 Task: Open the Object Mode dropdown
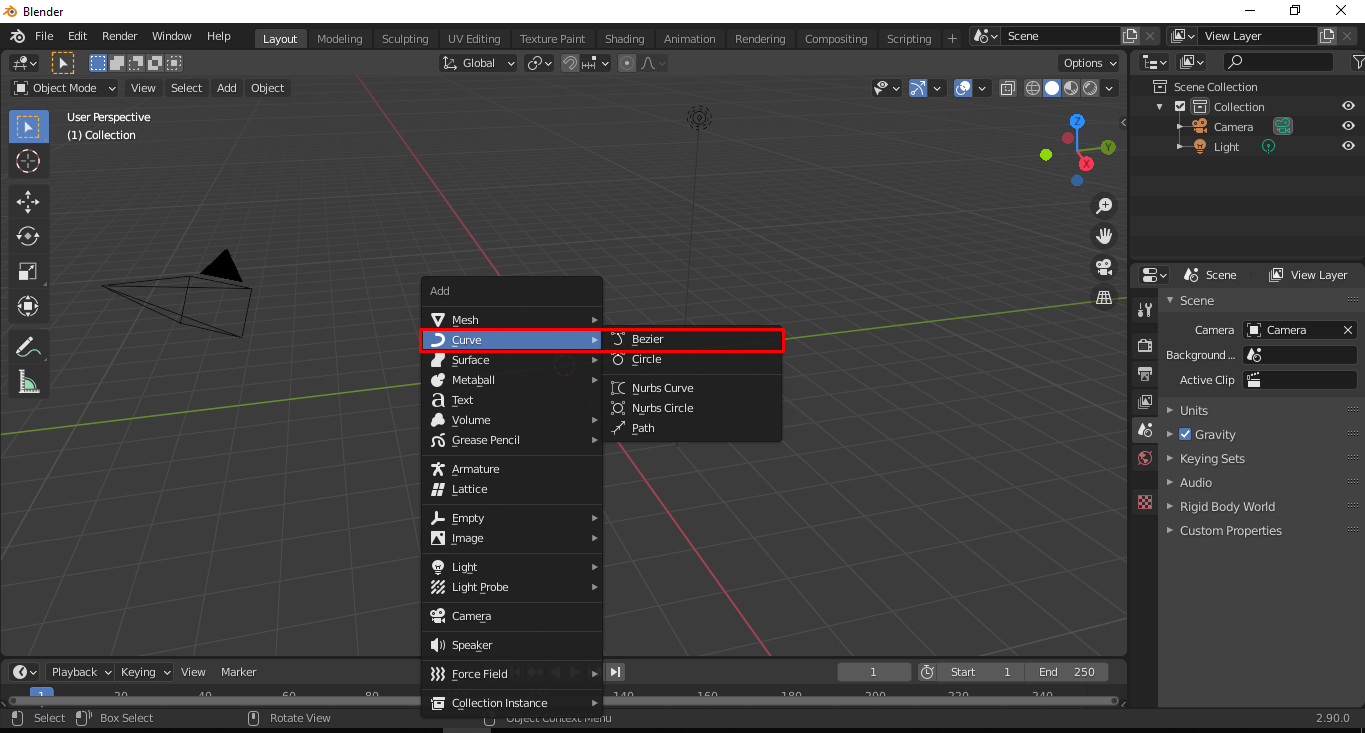pyautogui.click(x=63, y=88)
